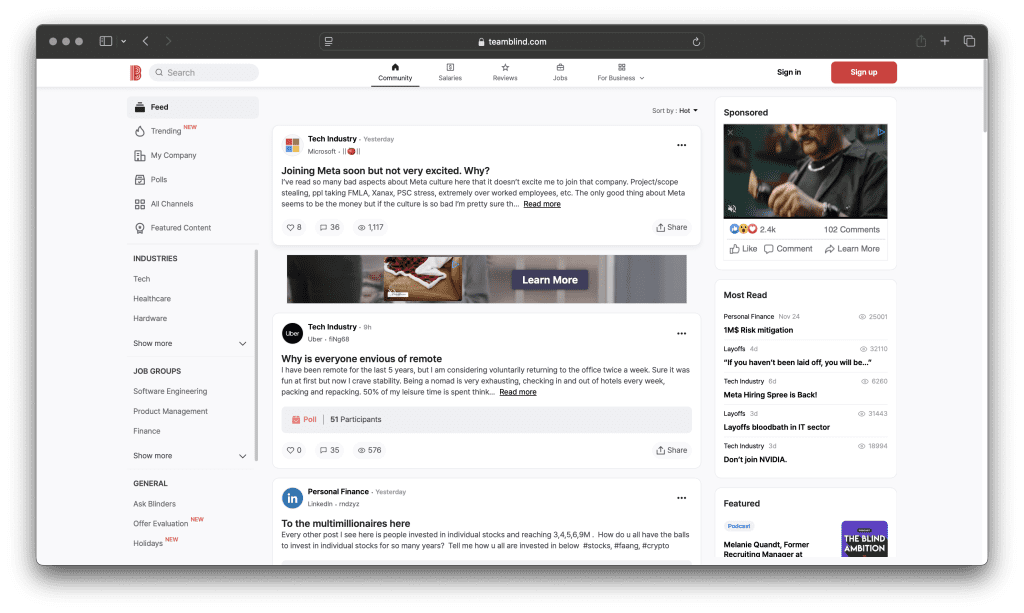Click the Share icon on the Meta post
This screenshot has width=1024, height=613.
pyautogui.click(x=671, y=227)
